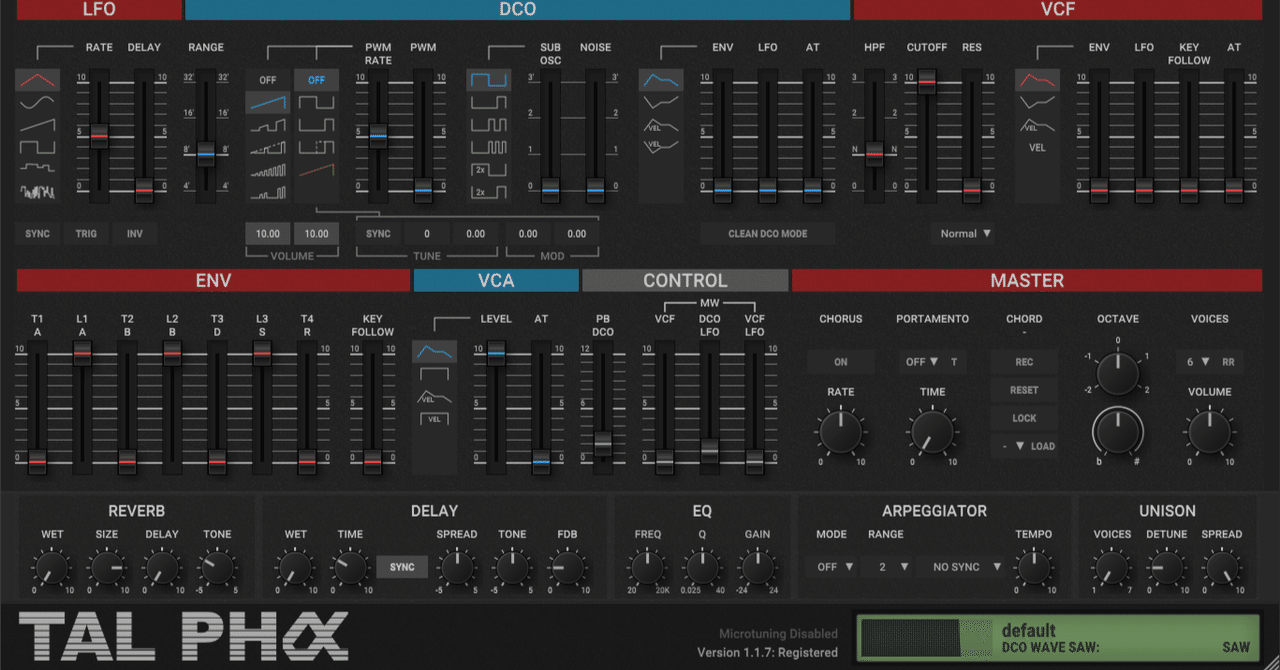Select the narrow DCO pulse waveform

click(x=316, y=125)
